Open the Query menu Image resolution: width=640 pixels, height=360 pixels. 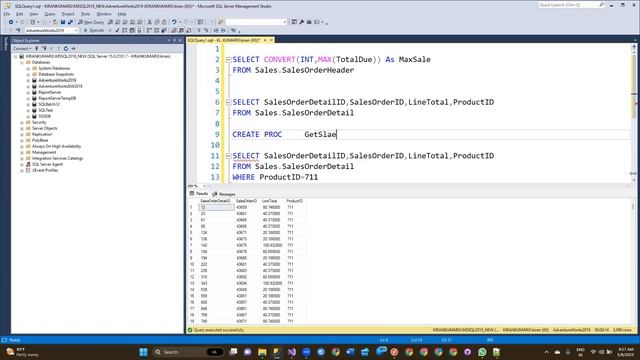[50, 14]
